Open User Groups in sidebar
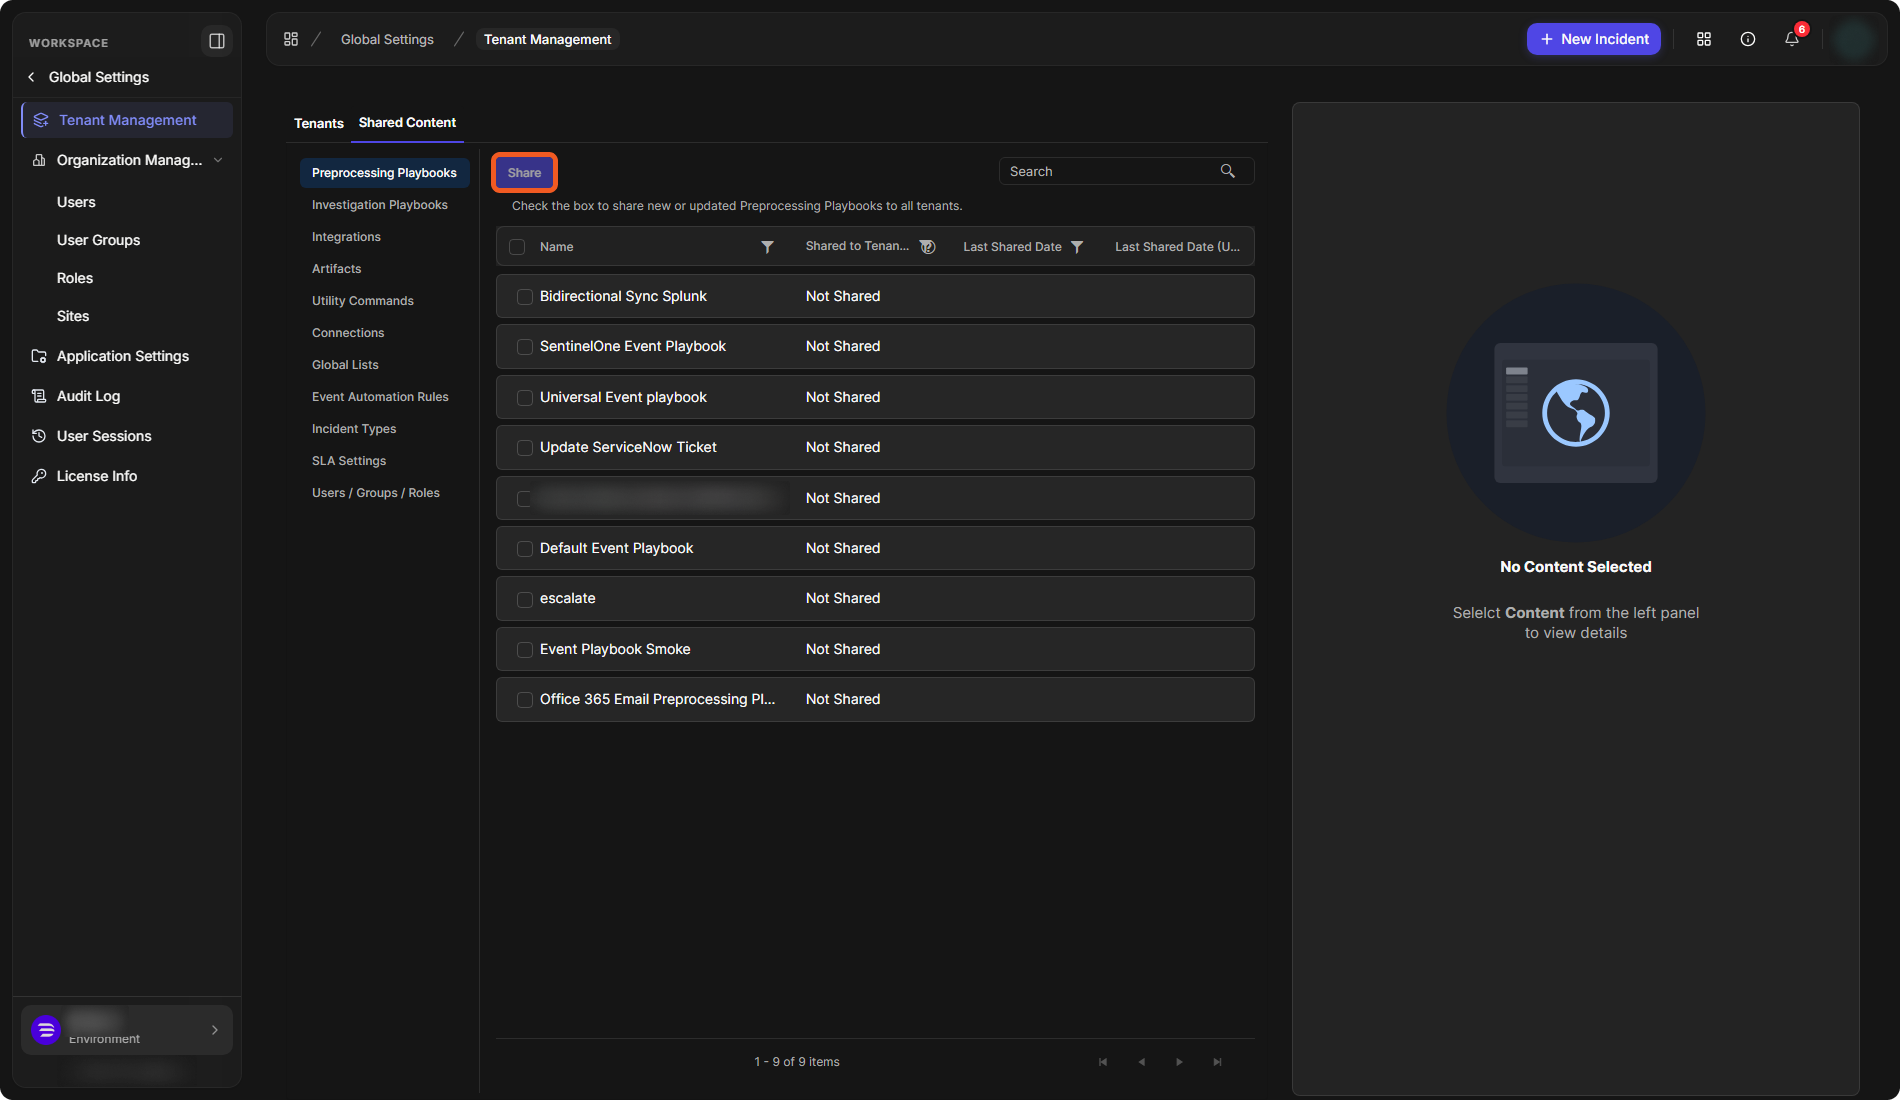This screenshot has width=1900, height=1100. [x=98, y=240]
